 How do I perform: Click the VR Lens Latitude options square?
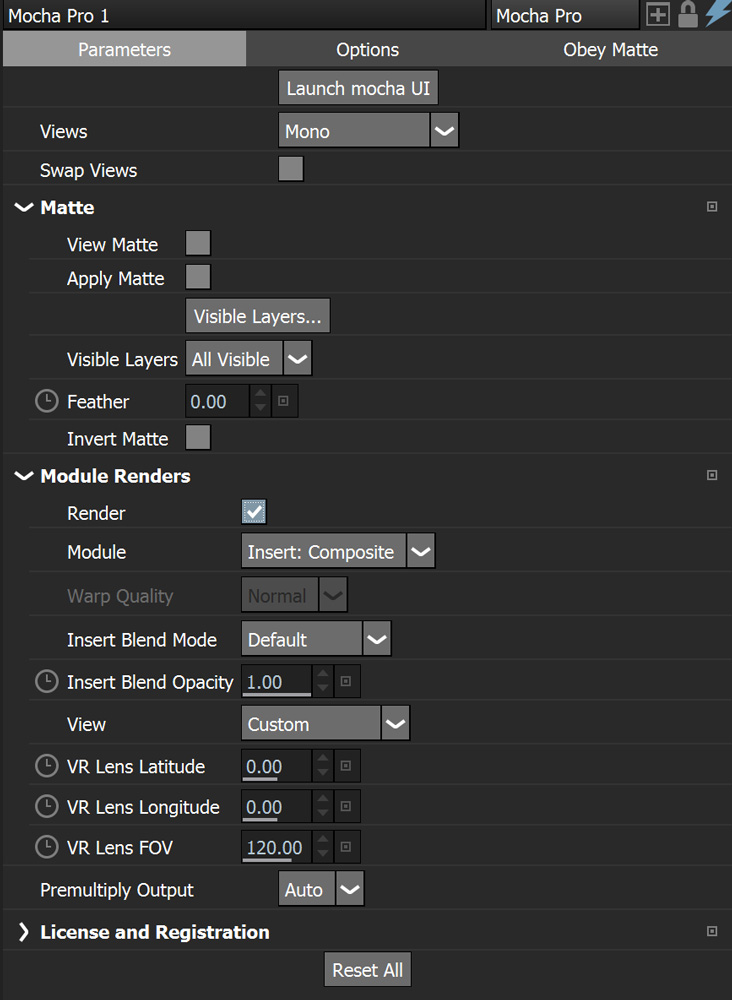(346, 765)
